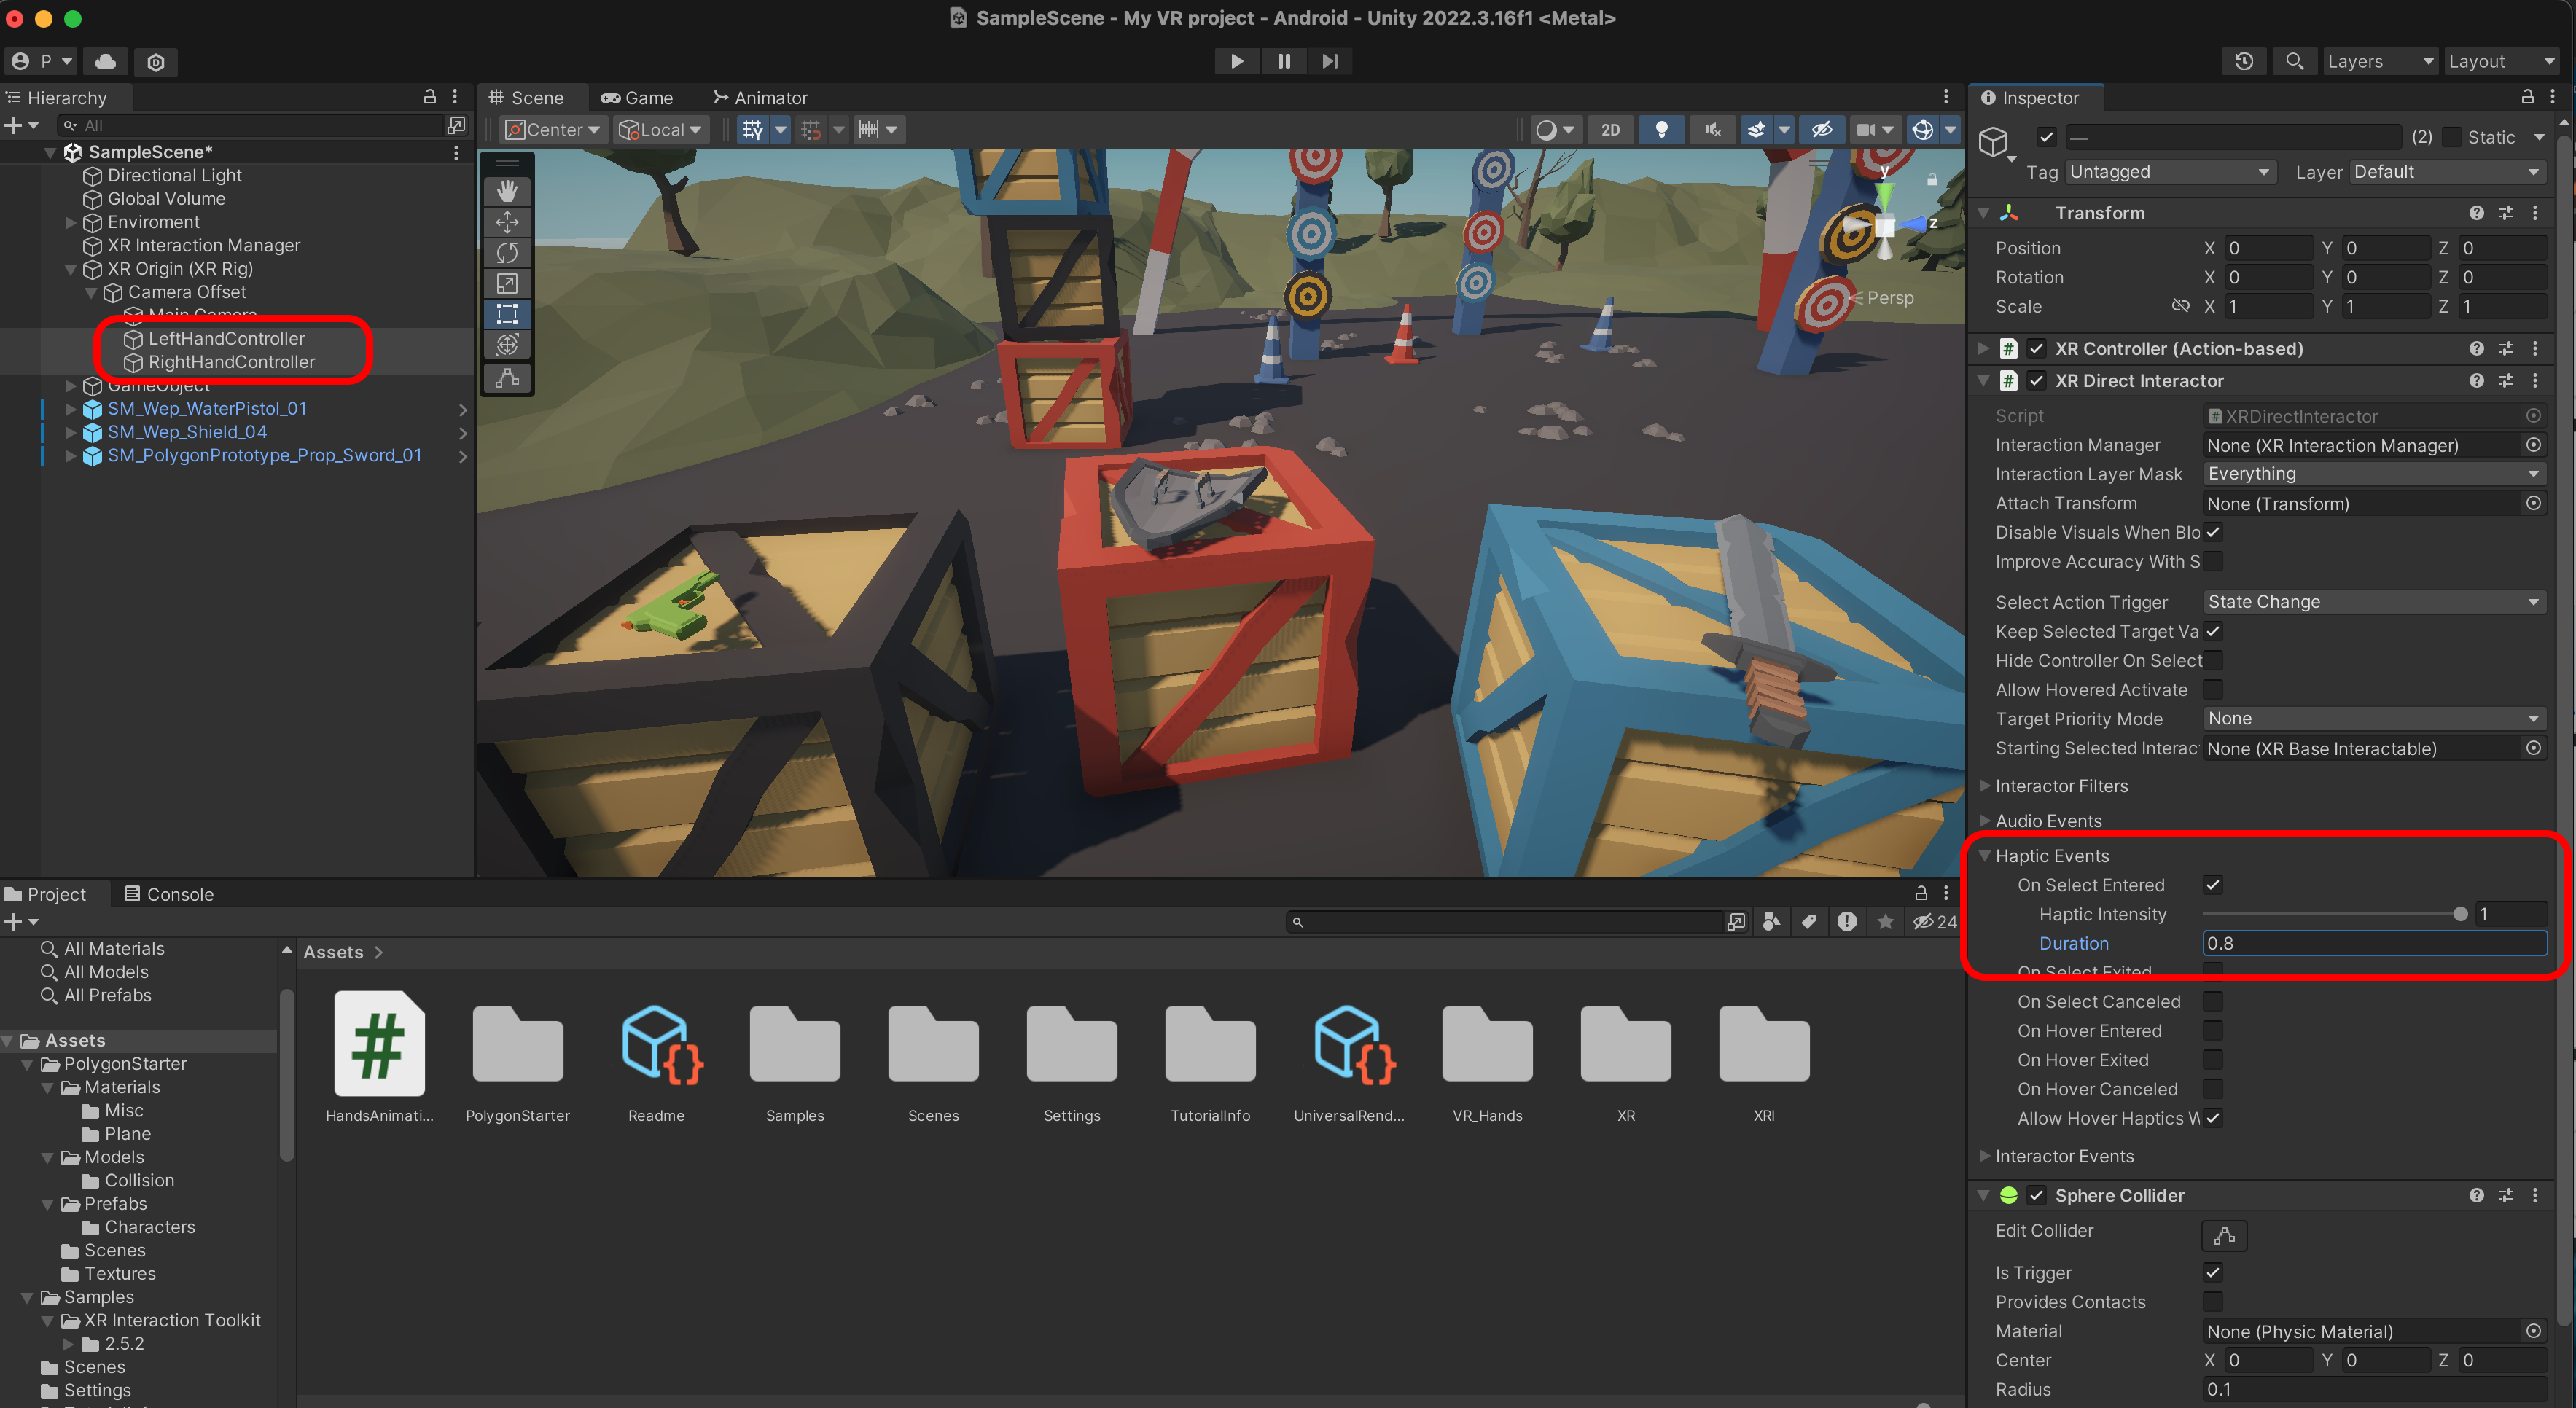Click the Play button

coord(1236,61)
